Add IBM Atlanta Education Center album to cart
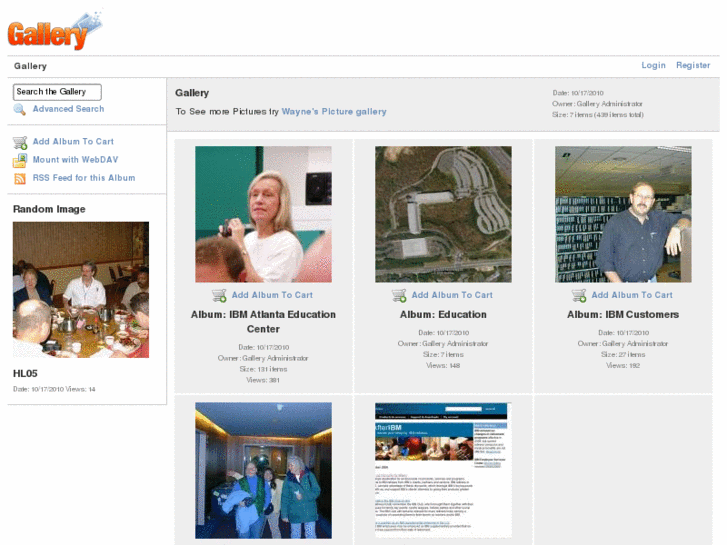727x545 pixels. pyautogui.click(x=272, y=295)
